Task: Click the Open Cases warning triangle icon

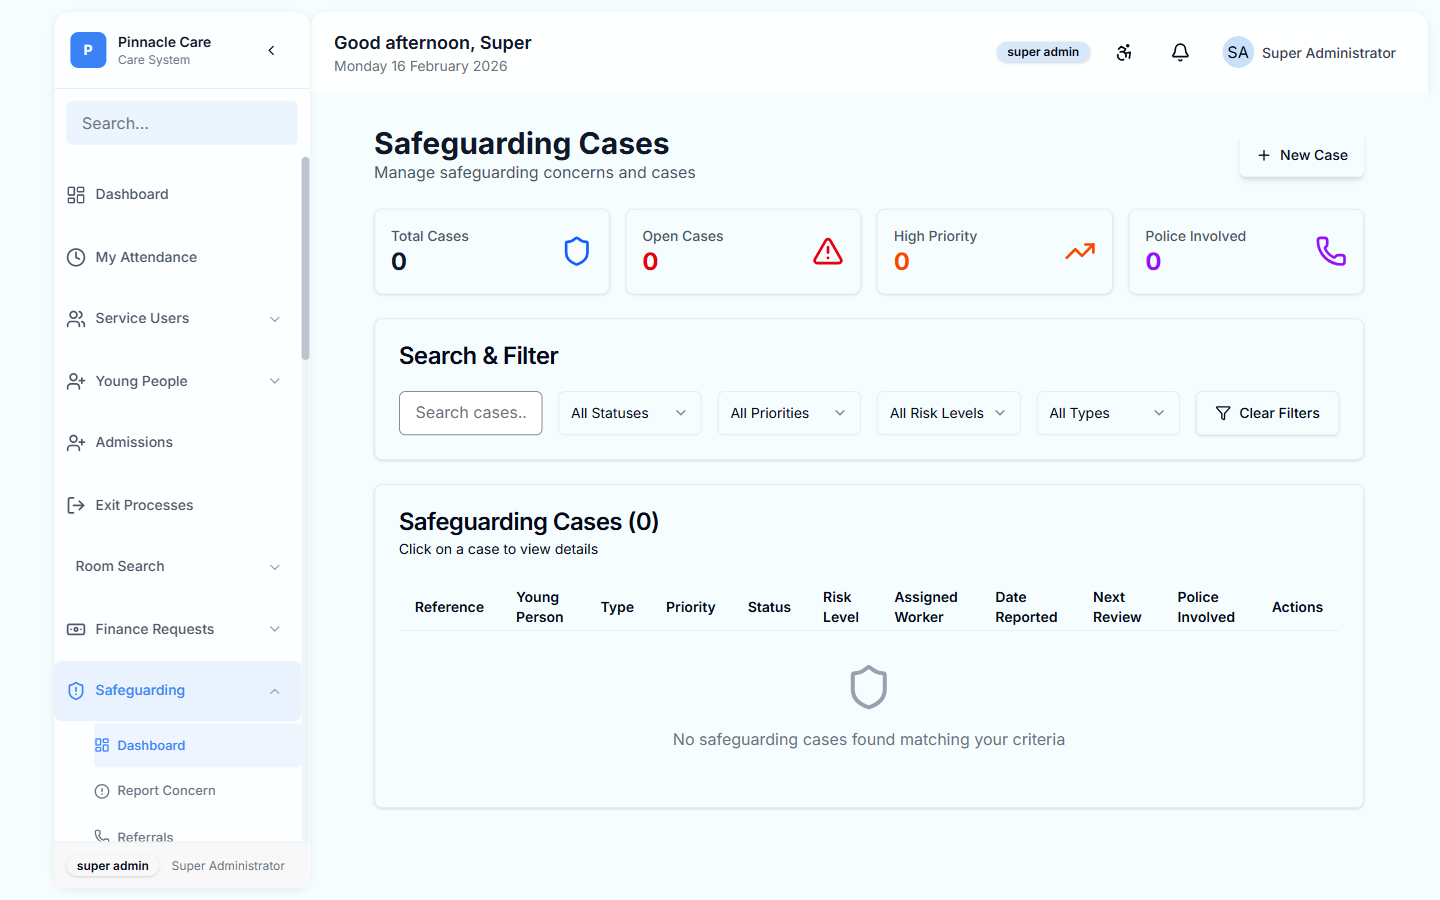Action: (x=828, y=251)
